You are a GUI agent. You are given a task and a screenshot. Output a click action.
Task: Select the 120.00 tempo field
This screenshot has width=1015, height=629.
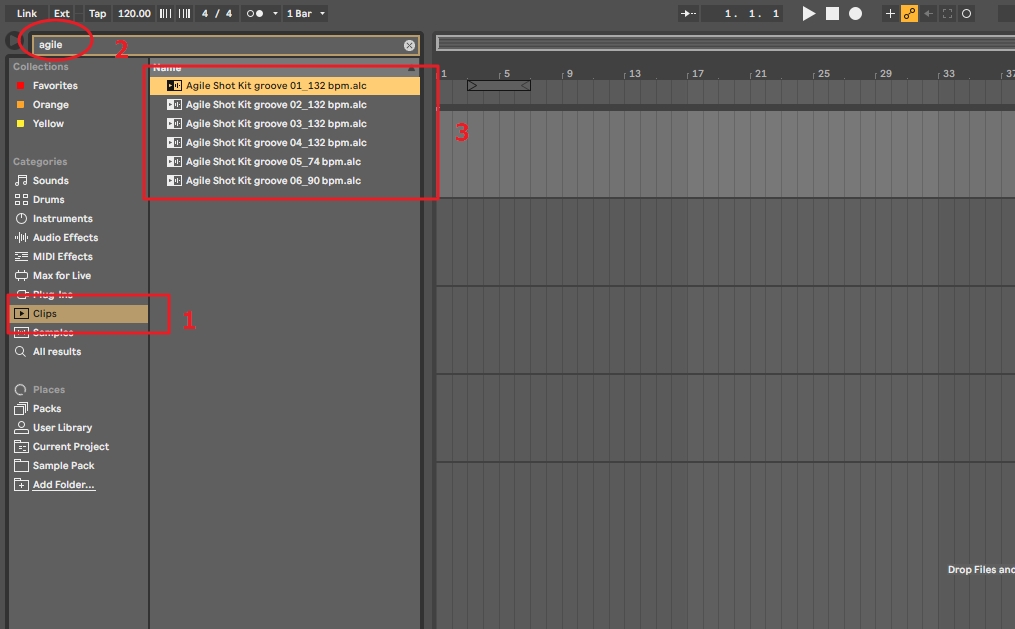(134, 13)
